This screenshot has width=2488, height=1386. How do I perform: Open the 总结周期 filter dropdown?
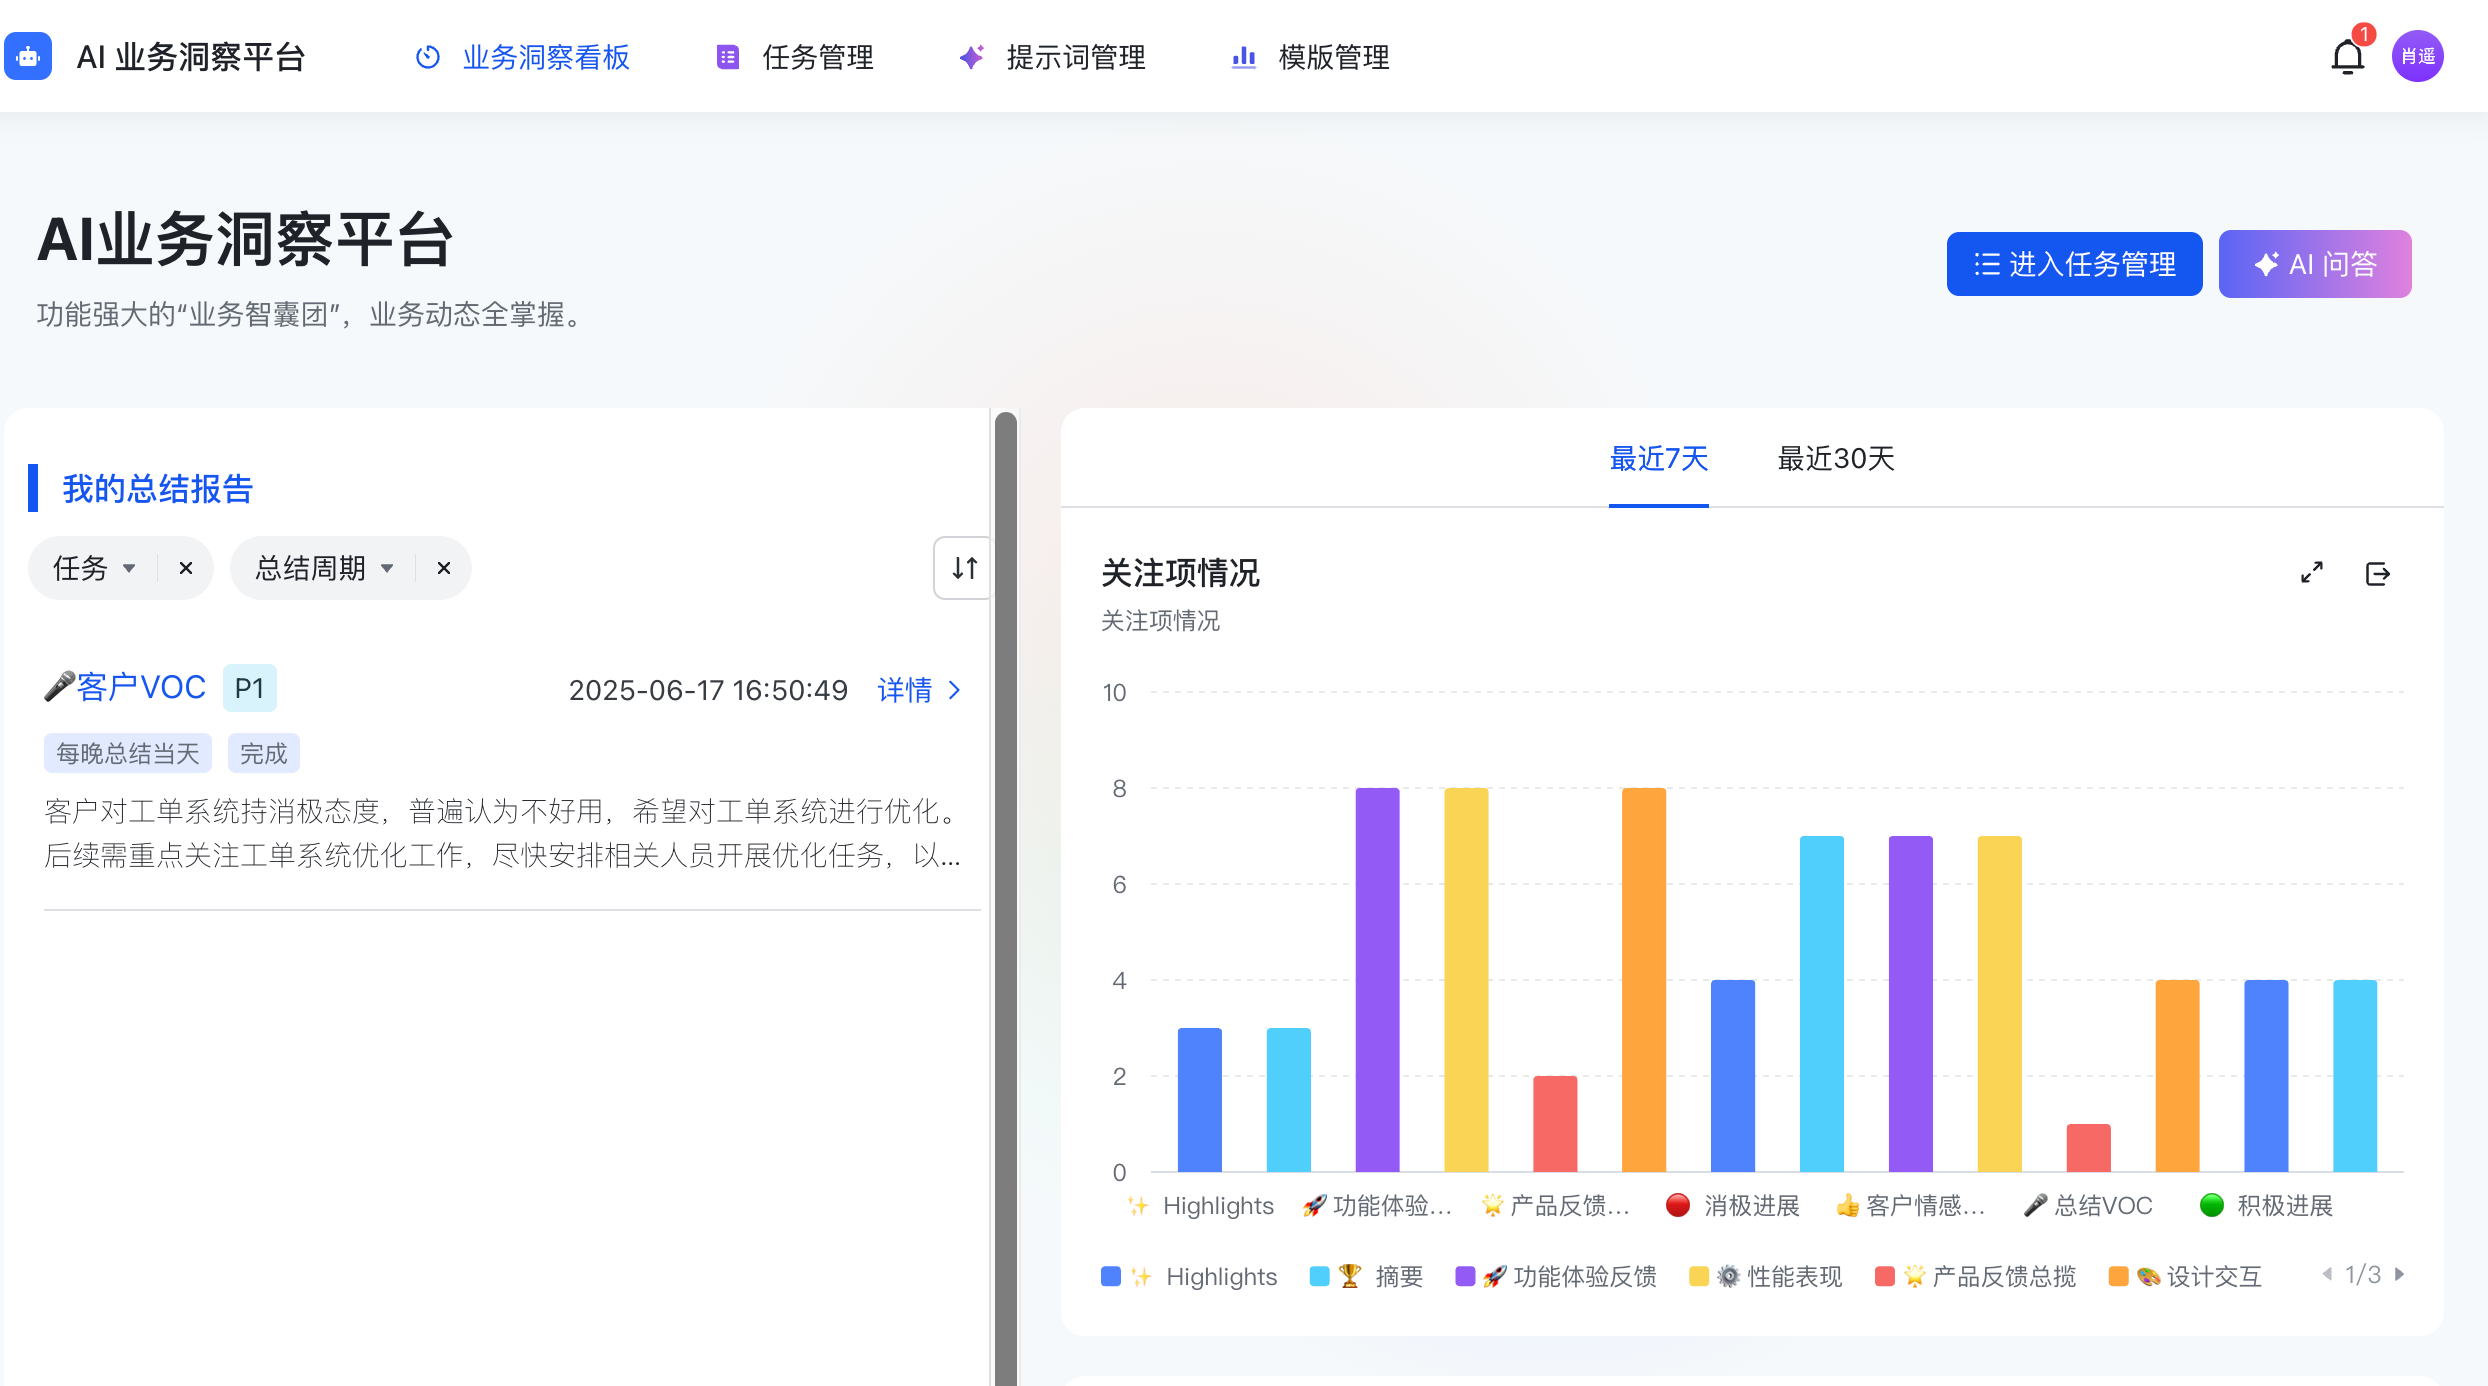click(324, 568)
